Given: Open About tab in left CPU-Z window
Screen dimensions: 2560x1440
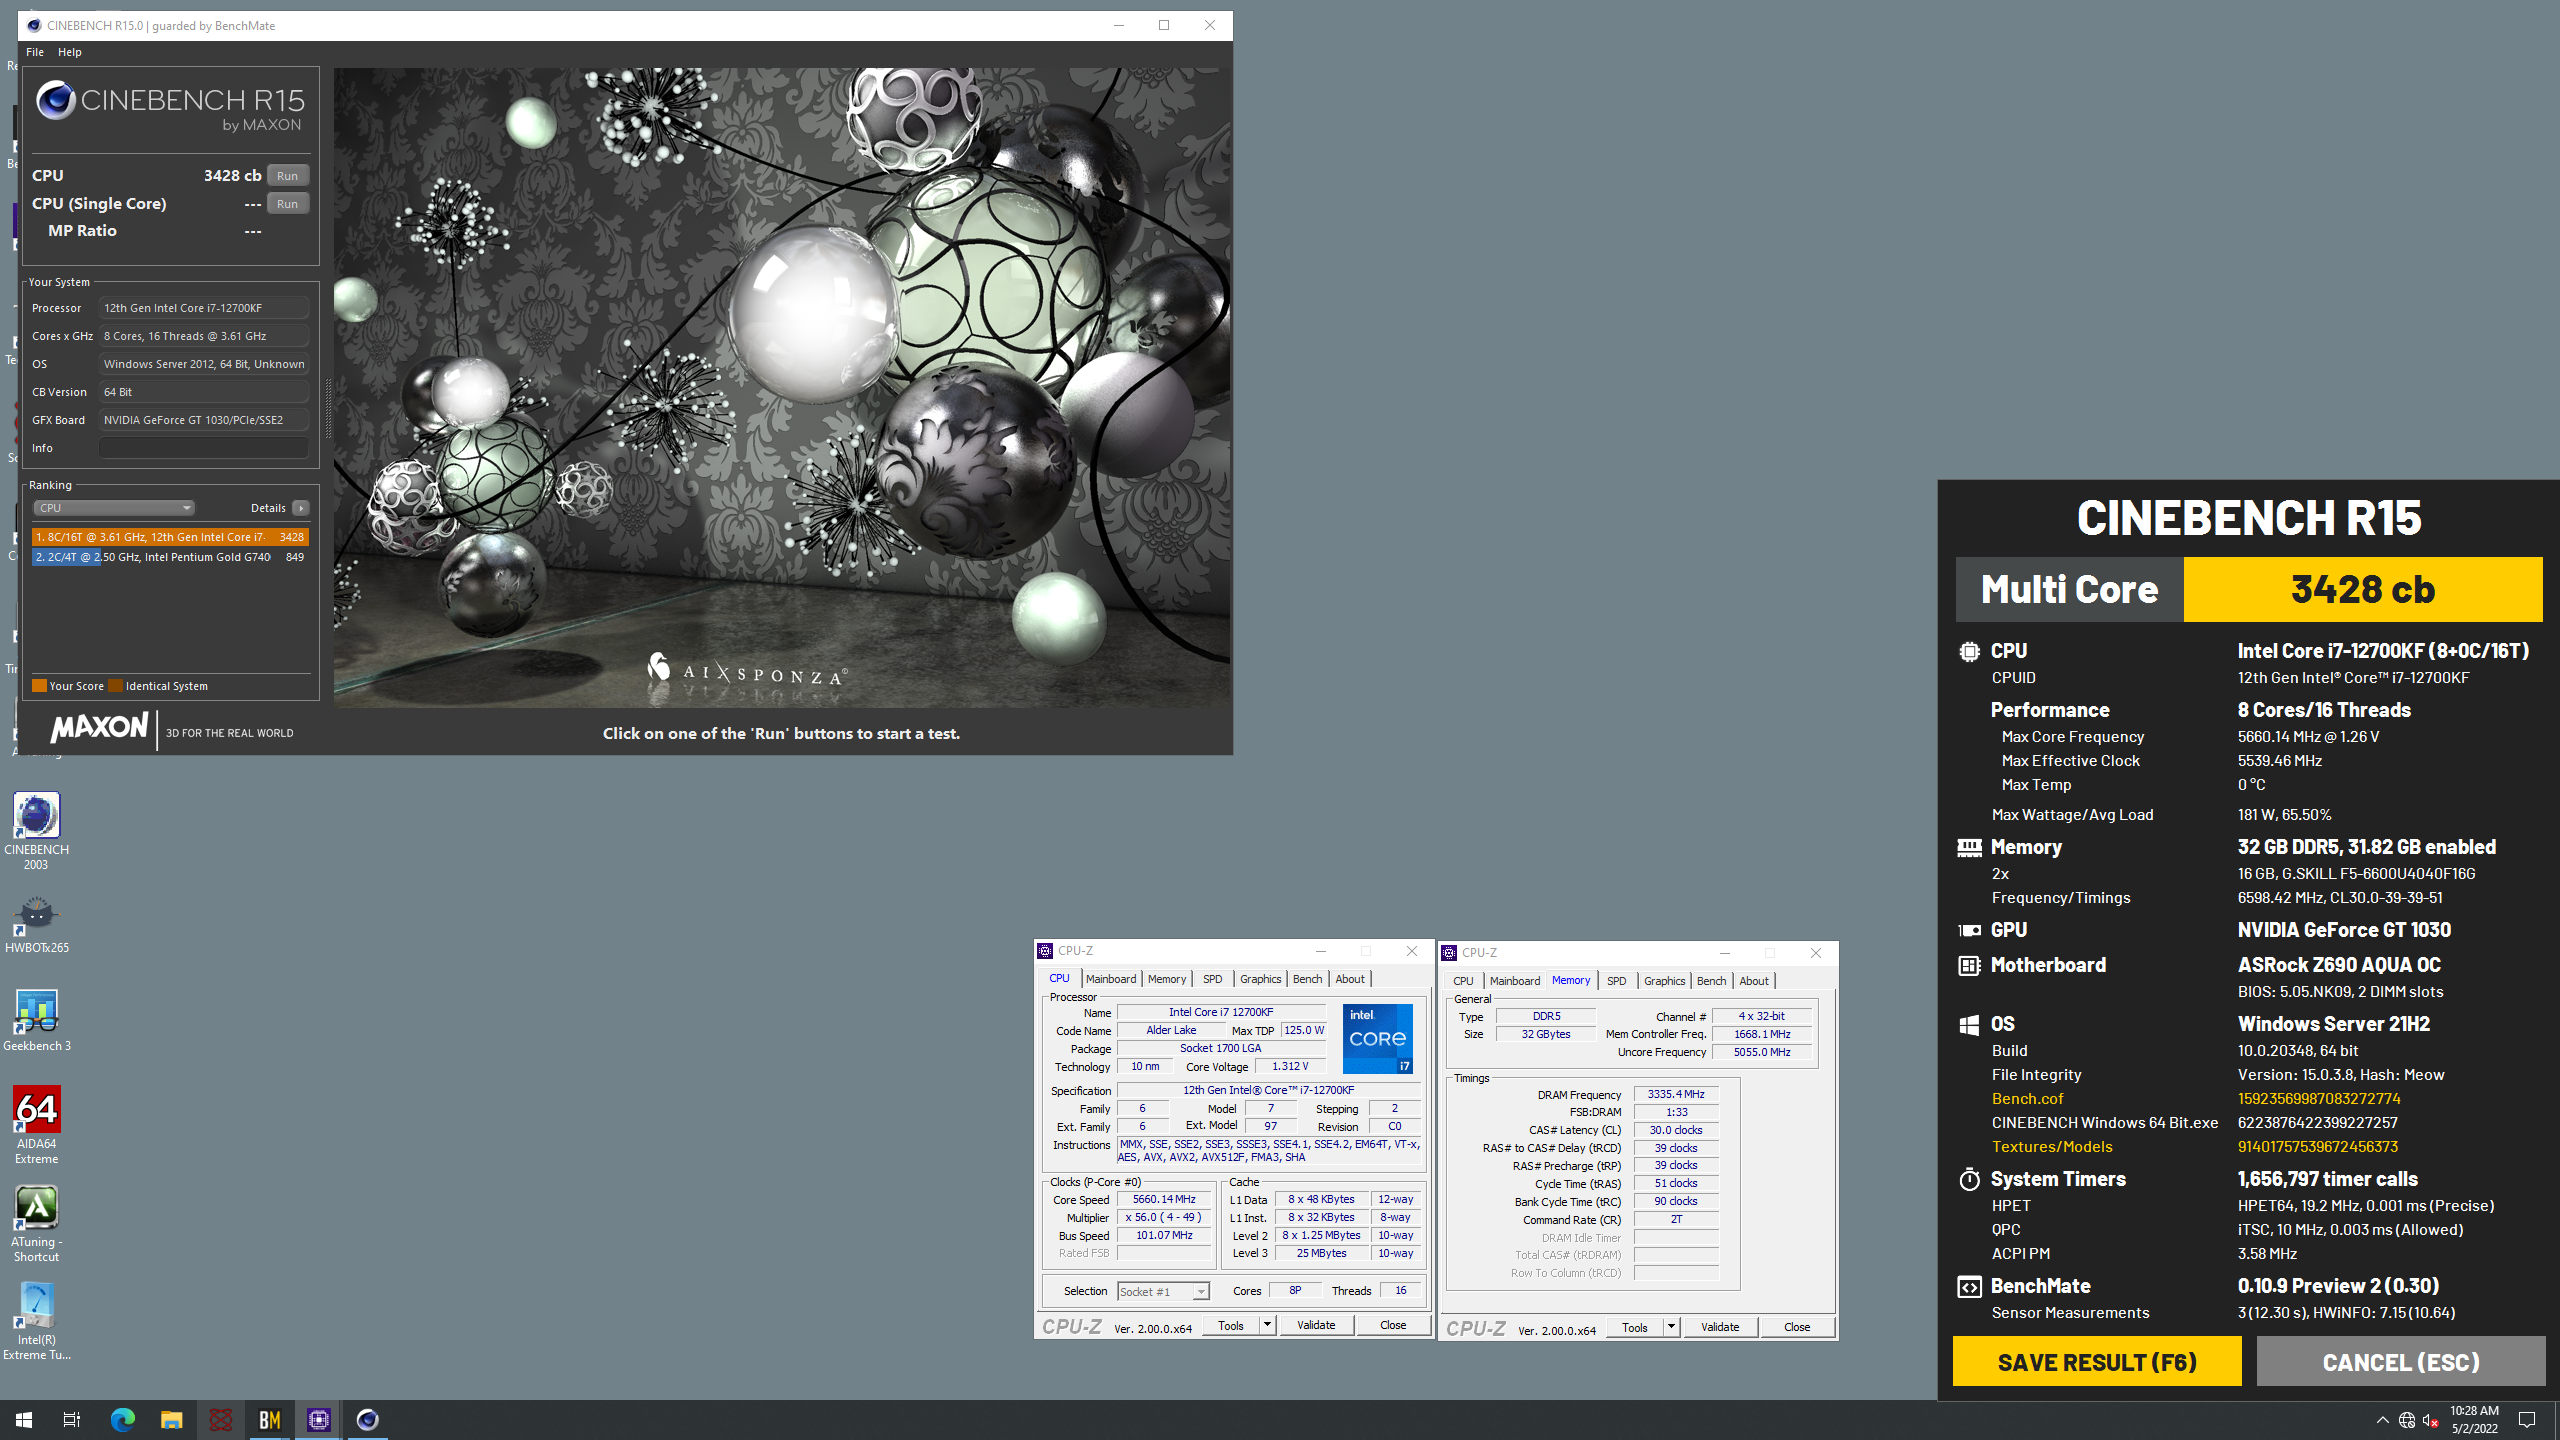Looking at the screenshot, I should pos(1350,979).
